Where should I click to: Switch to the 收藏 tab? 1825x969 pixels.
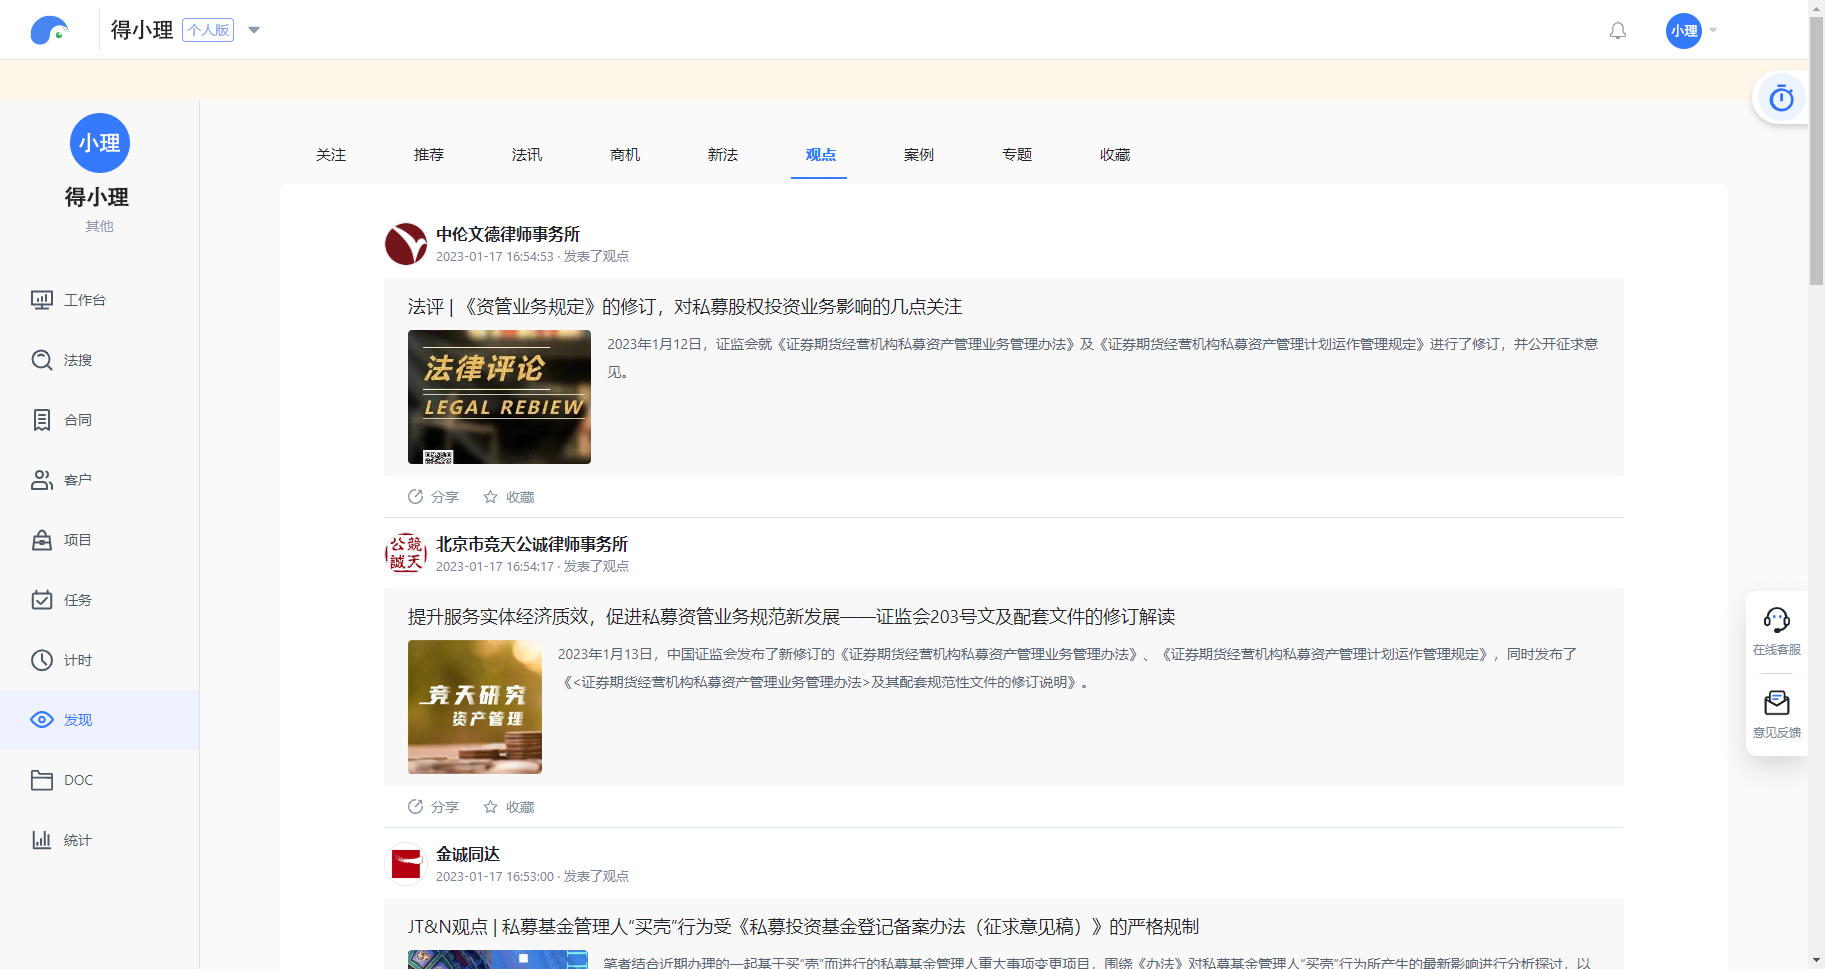pos(1115,155)
